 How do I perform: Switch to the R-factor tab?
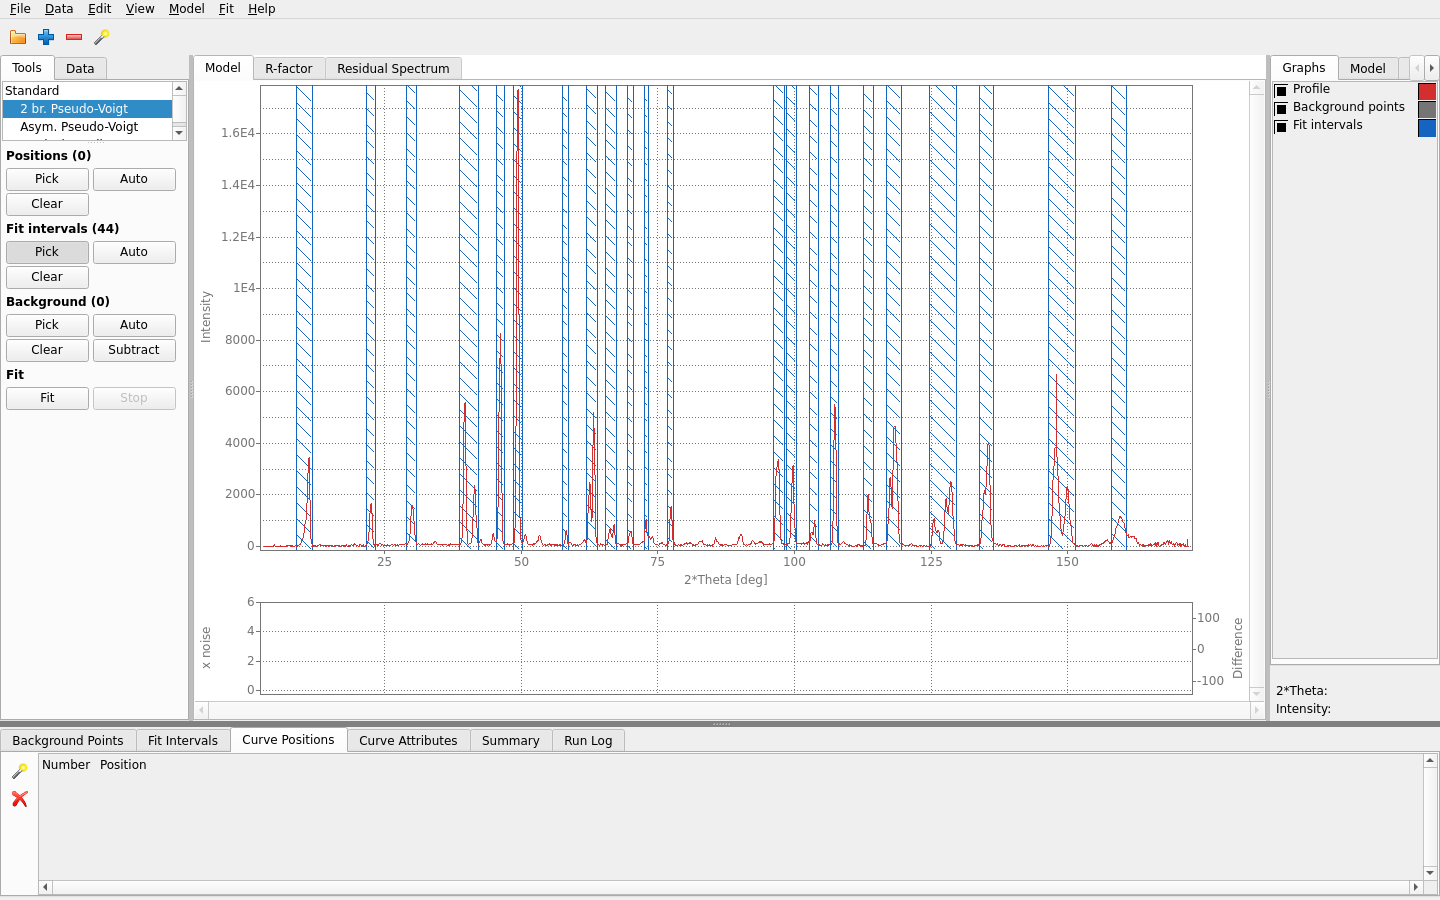[289, 69]
